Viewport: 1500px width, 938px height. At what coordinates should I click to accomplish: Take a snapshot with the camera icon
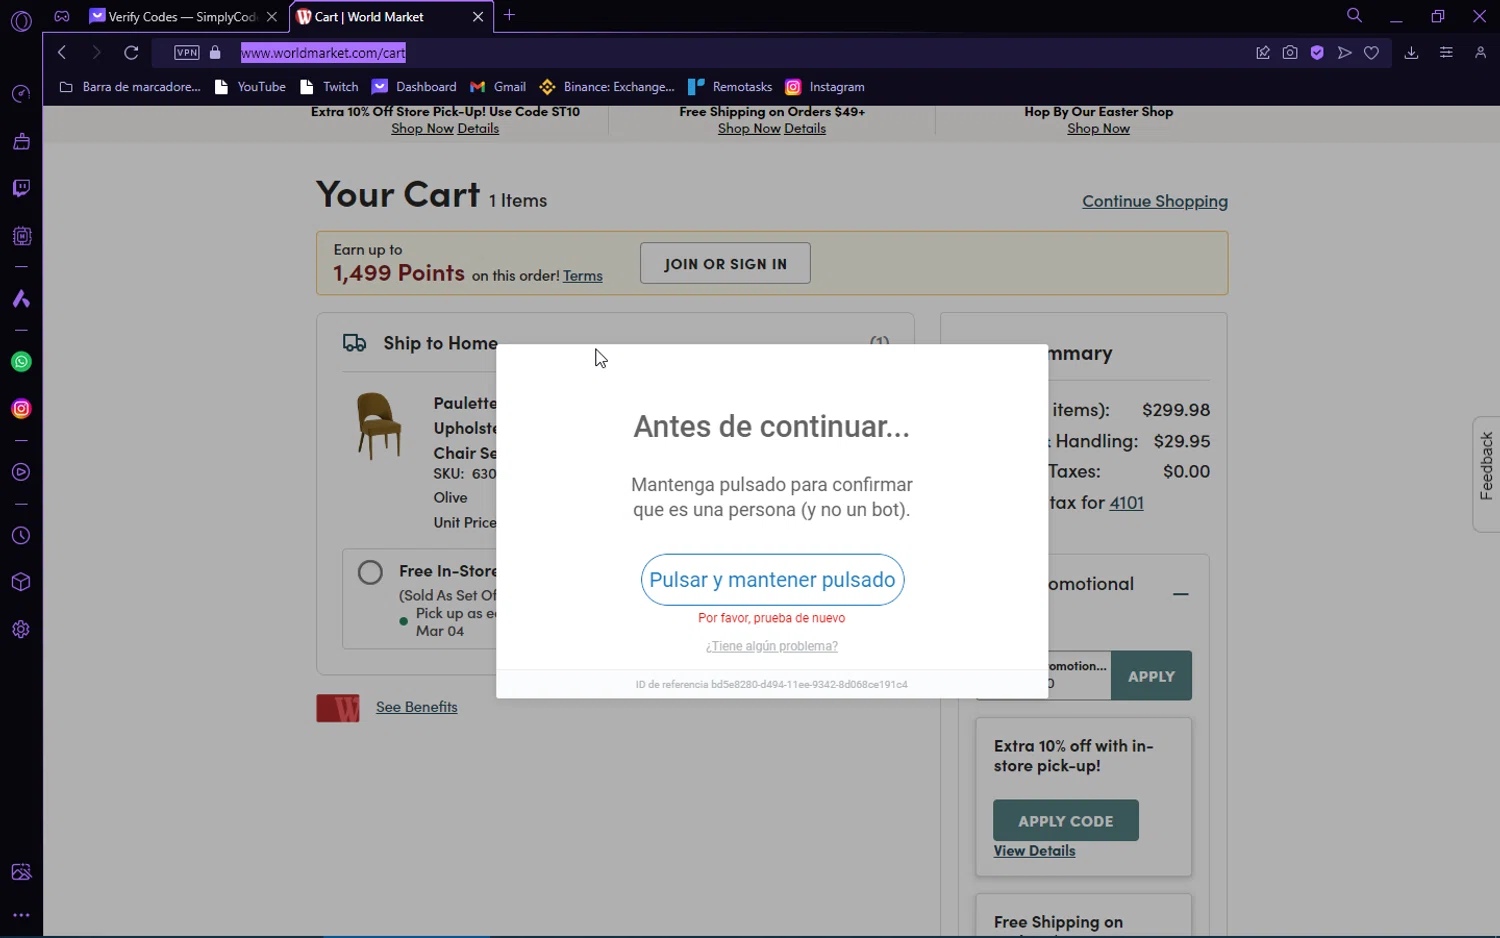(x=1290, y=52)
